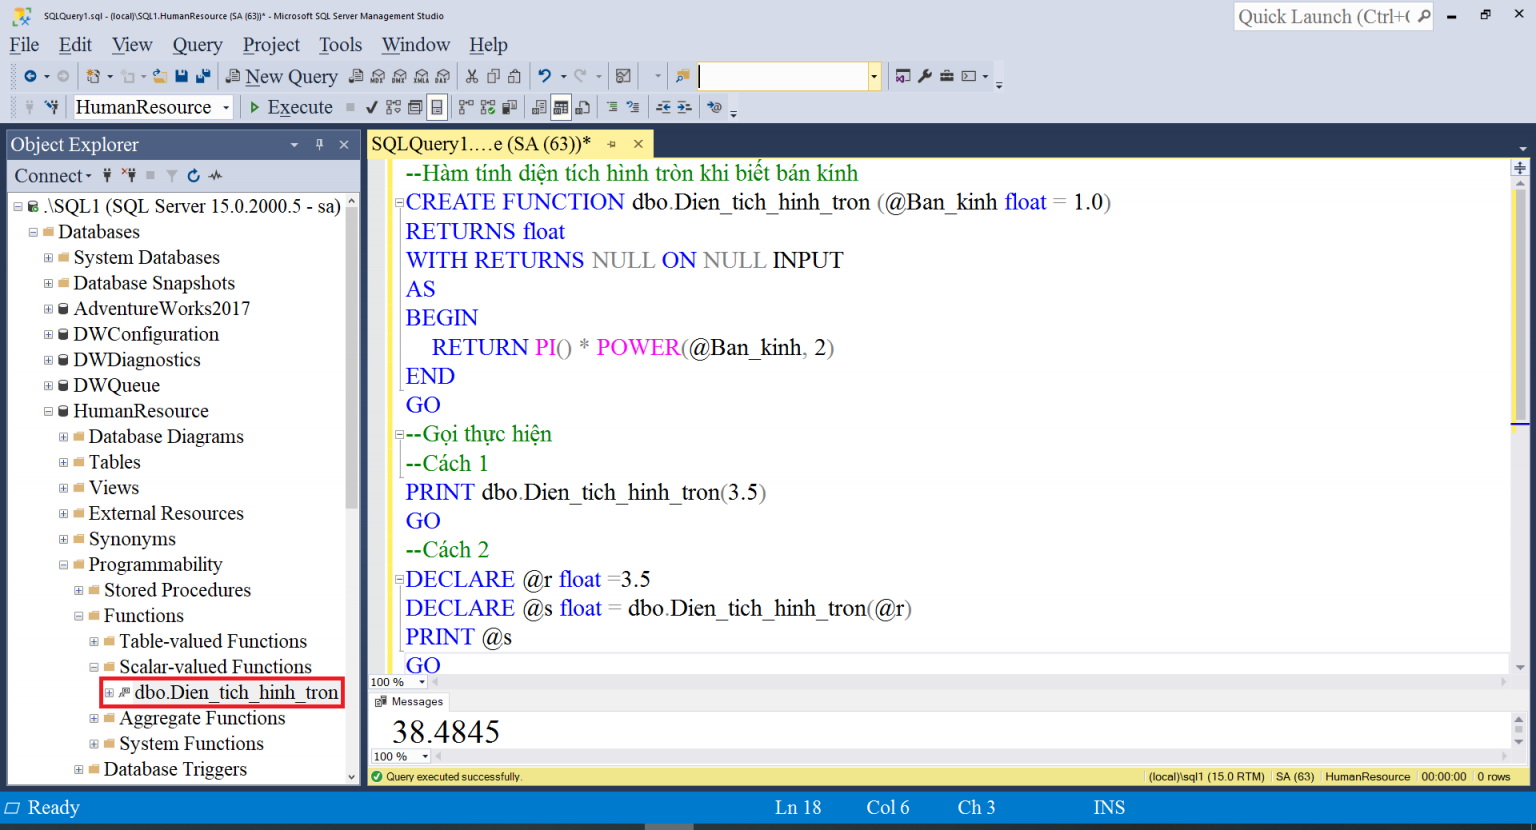
Task: Expand the Tables folder node
Action: pyautogui.click(x=63, y=463)
